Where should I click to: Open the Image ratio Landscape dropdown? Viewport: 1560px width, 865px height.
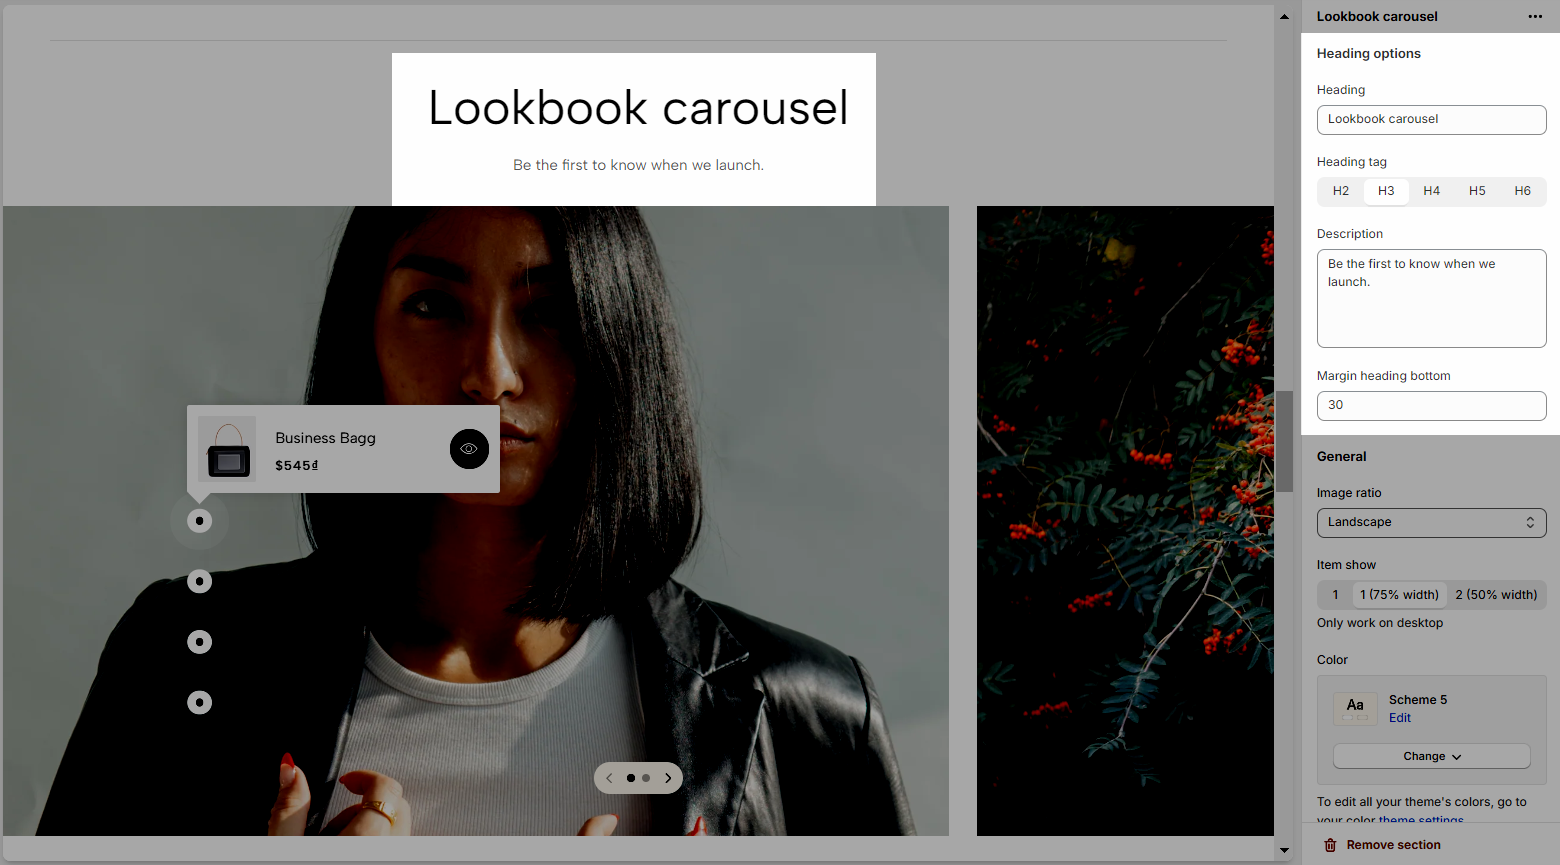(x=1431, y=522)
